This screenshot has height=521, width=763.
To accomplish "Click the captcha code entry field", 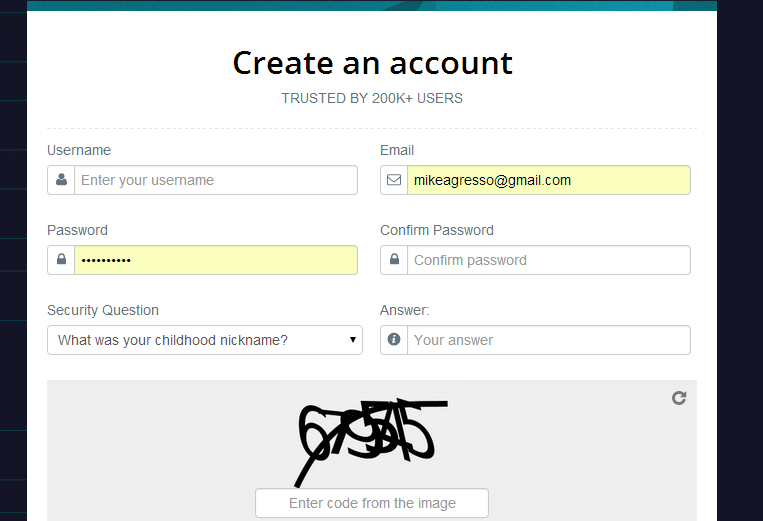I will [x=372, y=503].
